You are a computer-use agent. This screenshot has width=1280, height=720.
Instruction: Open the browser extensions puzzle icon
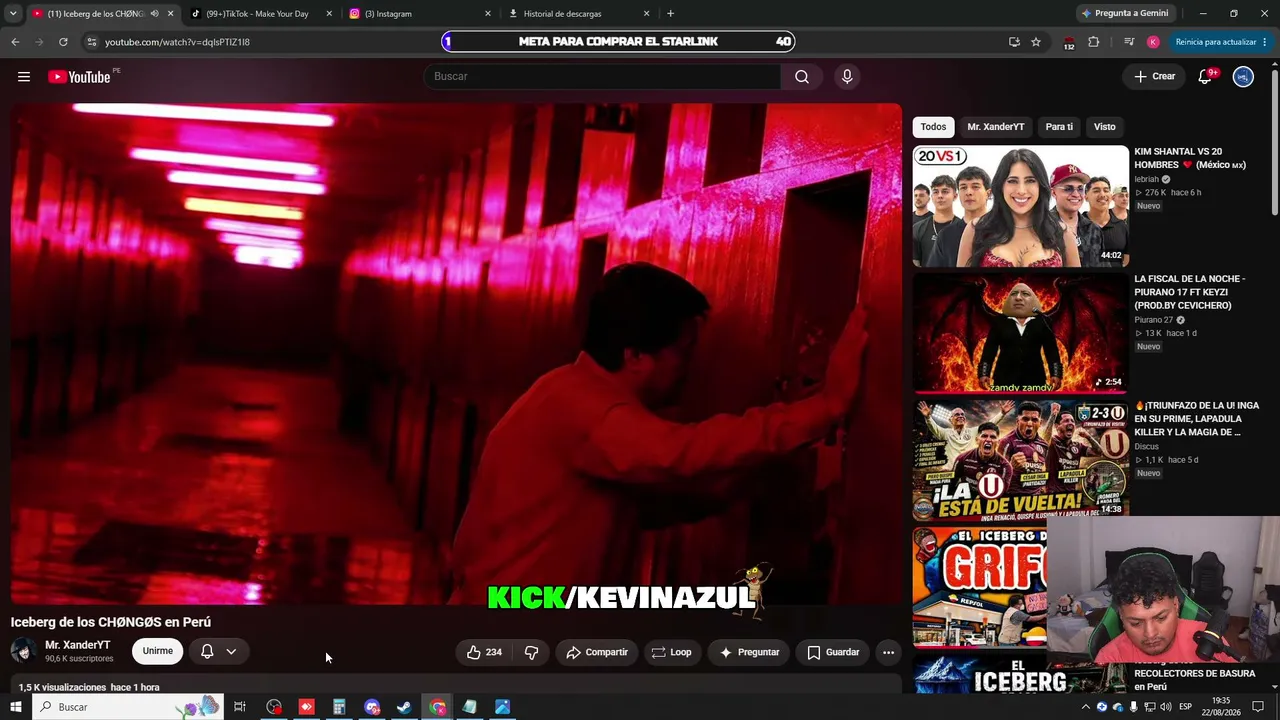point(1093,42)
